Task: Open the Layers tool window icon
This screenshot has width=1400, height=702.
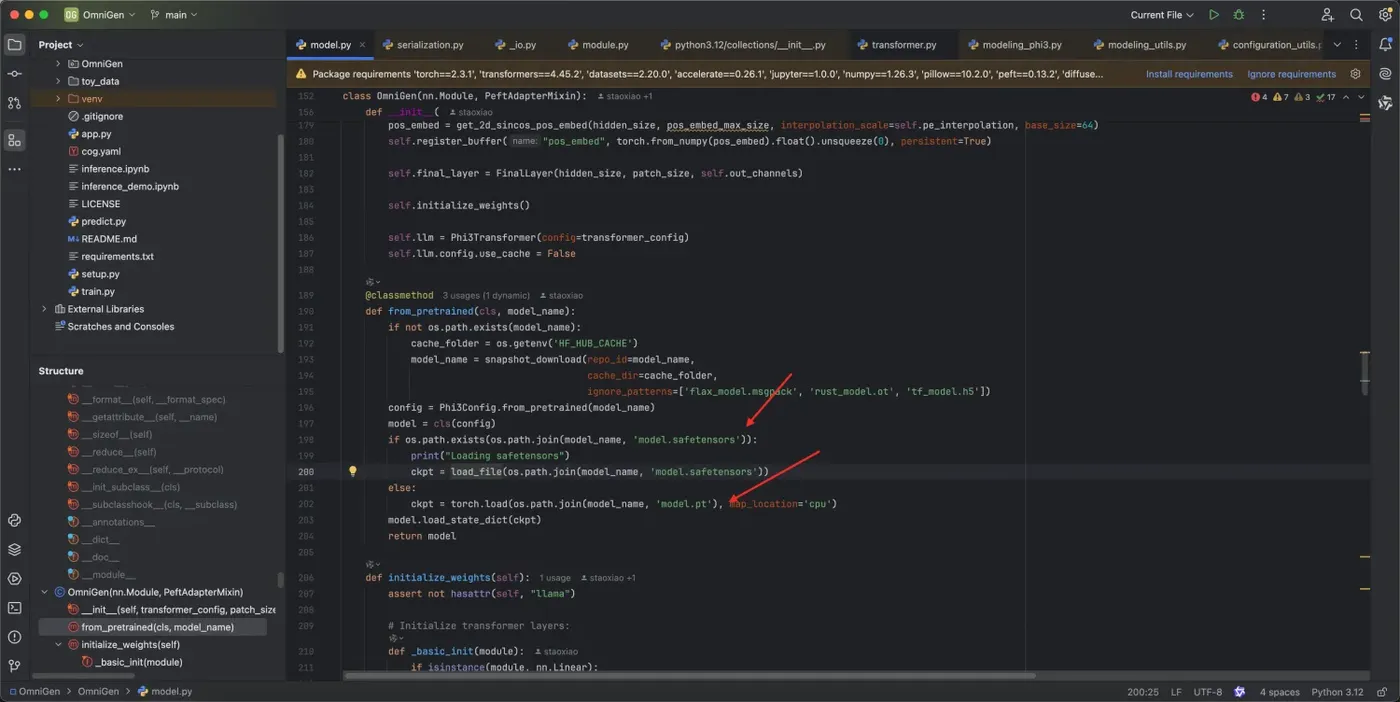Action: (x=14, y=549)
